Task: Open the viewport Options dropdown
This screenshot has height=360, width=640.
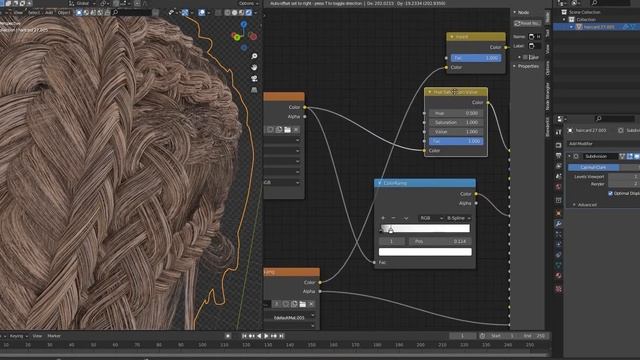Action: 248,3
